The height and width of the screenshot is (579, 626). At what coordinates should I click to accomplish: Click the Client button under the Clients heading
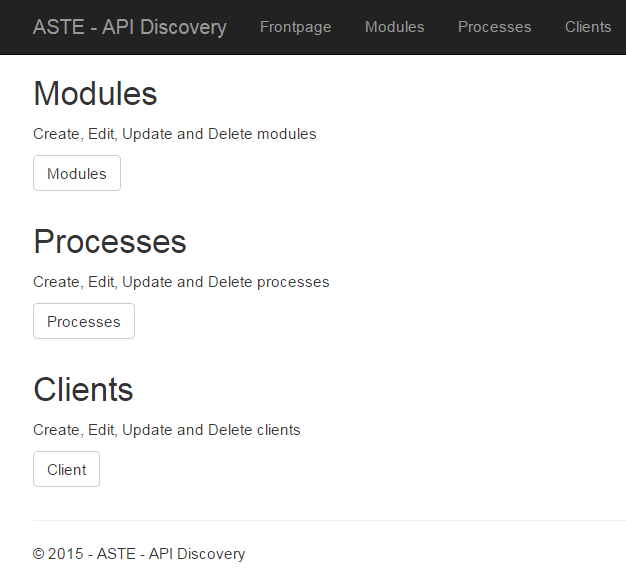[x=66, y=469]
